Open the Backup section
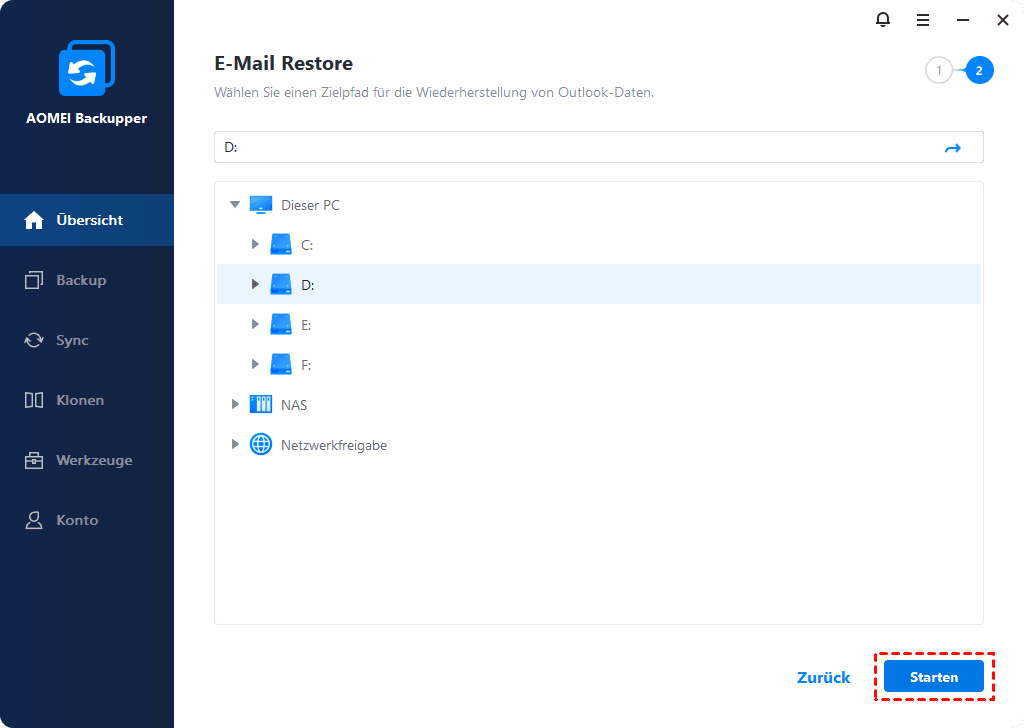 (x=87, y=280)
